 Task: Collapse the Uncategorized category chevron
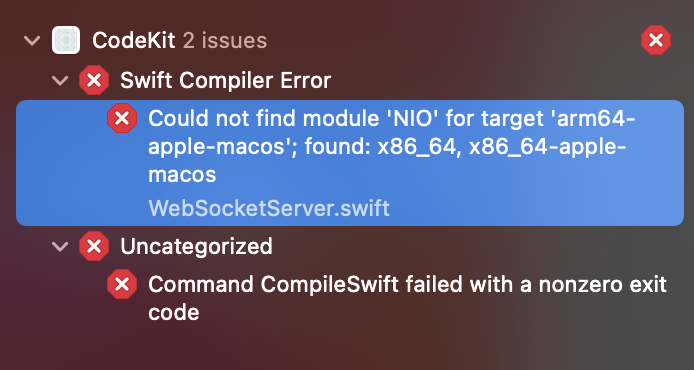pos(60,247)
